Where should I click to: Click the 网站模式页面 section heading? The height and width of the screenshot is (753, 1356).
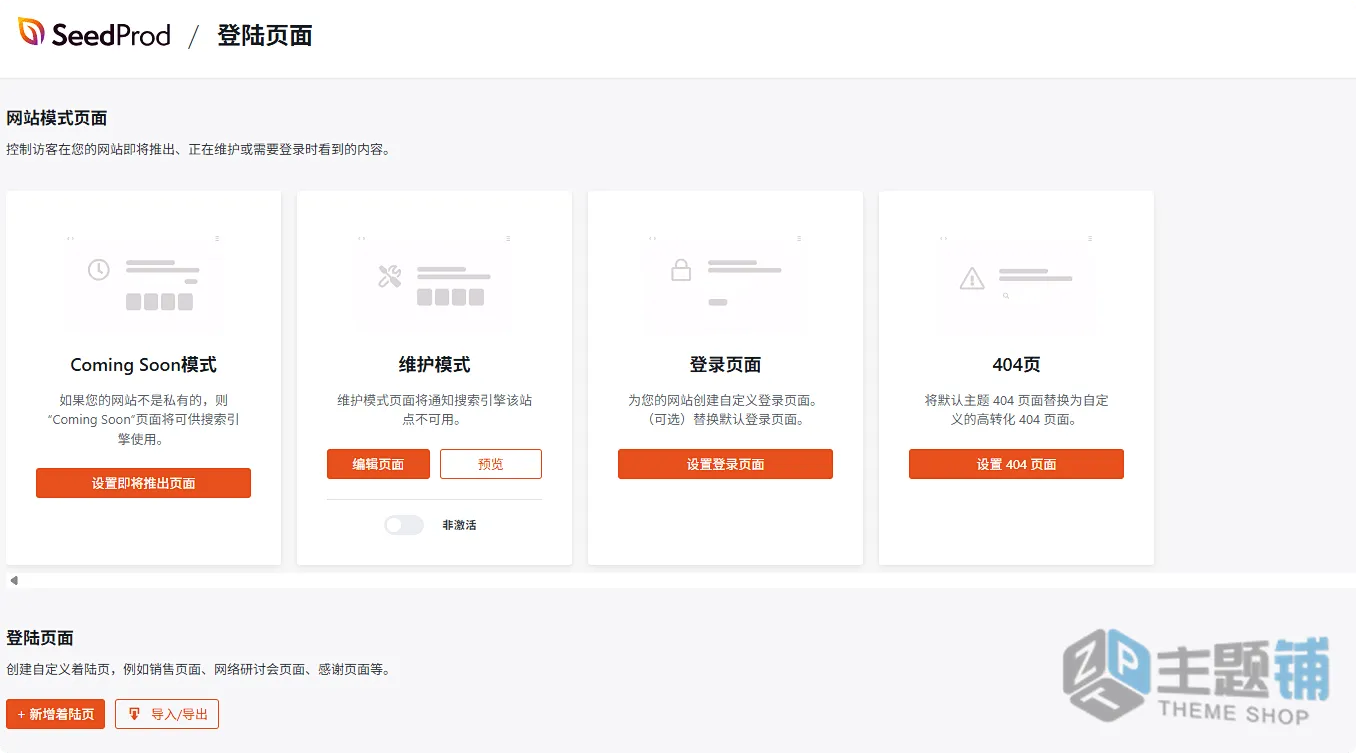click(57, 118)
